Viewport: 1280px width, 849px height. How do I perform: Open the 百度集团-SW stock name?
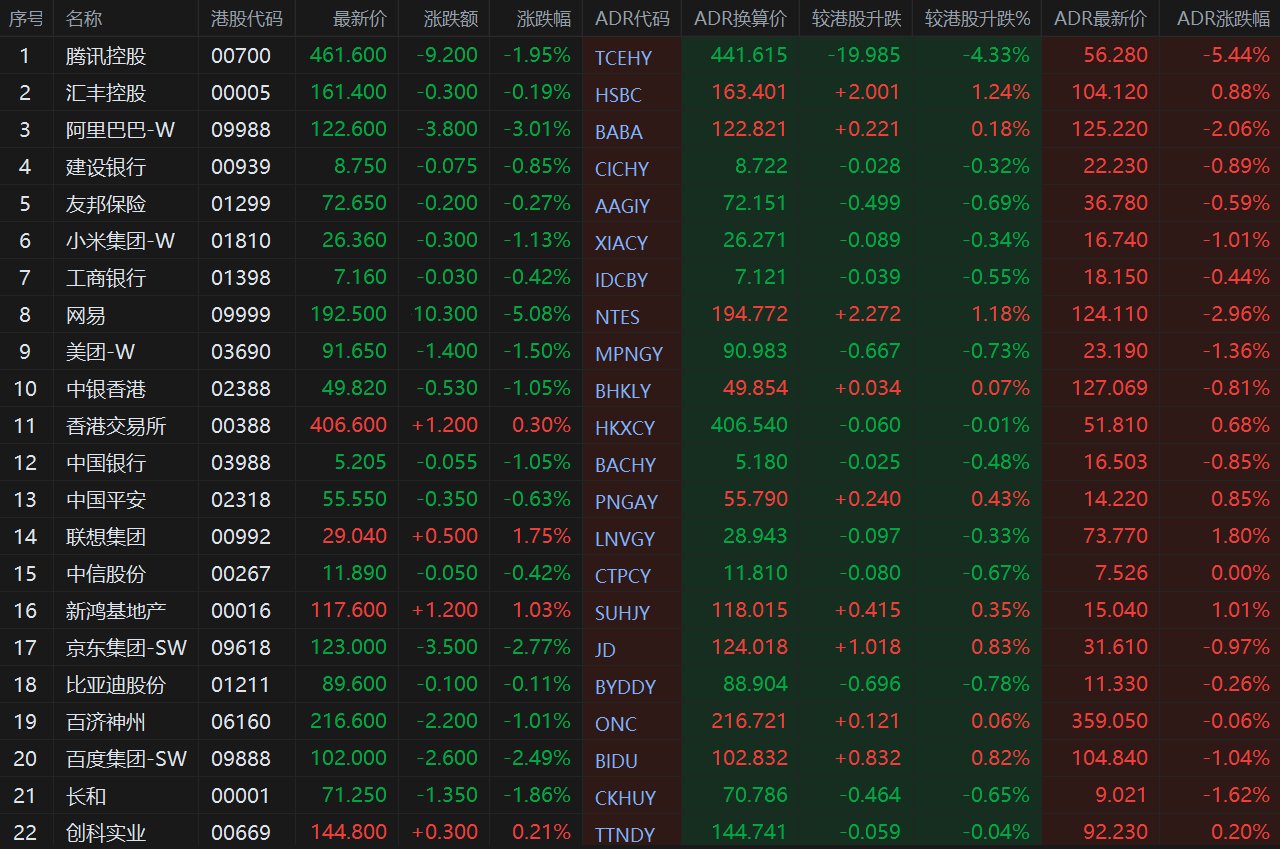click(x=127, y=759)
